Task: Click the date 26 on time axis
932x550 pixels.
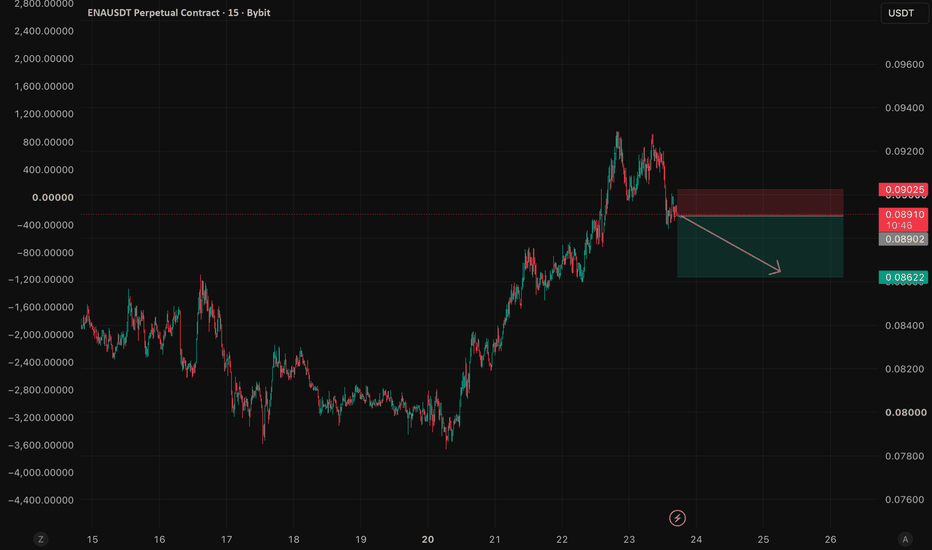Action: coord(830,539)
